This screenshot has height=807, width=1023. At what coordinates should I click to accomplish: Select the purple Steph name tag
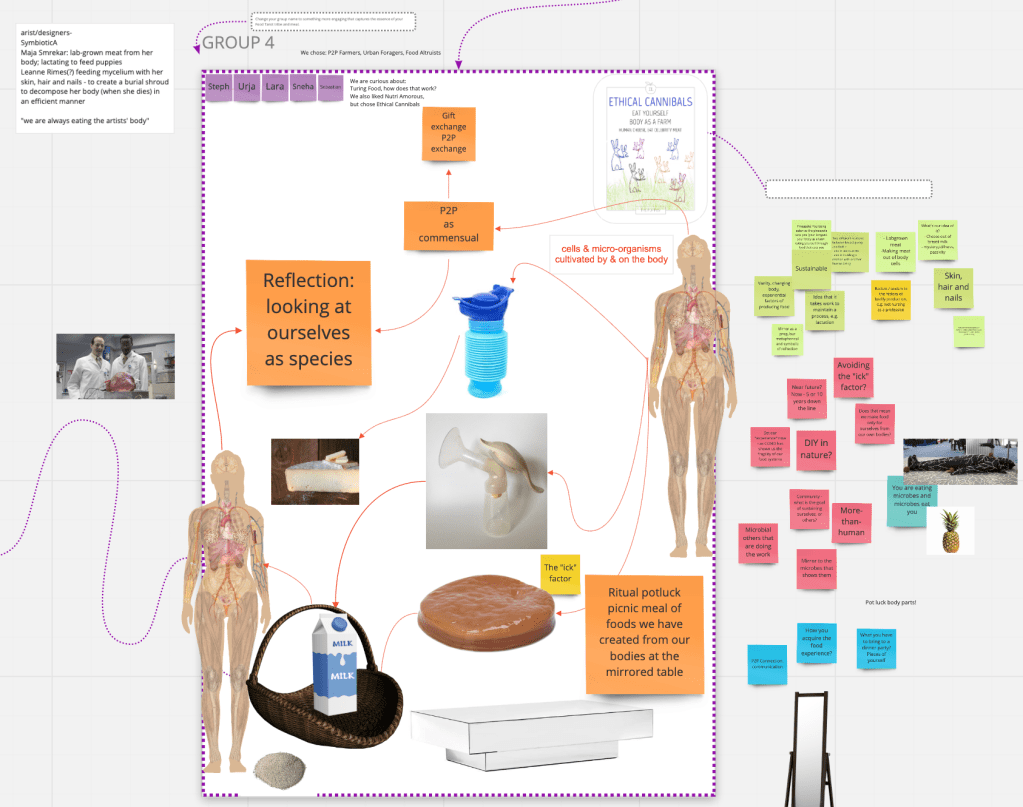point(218,87)
